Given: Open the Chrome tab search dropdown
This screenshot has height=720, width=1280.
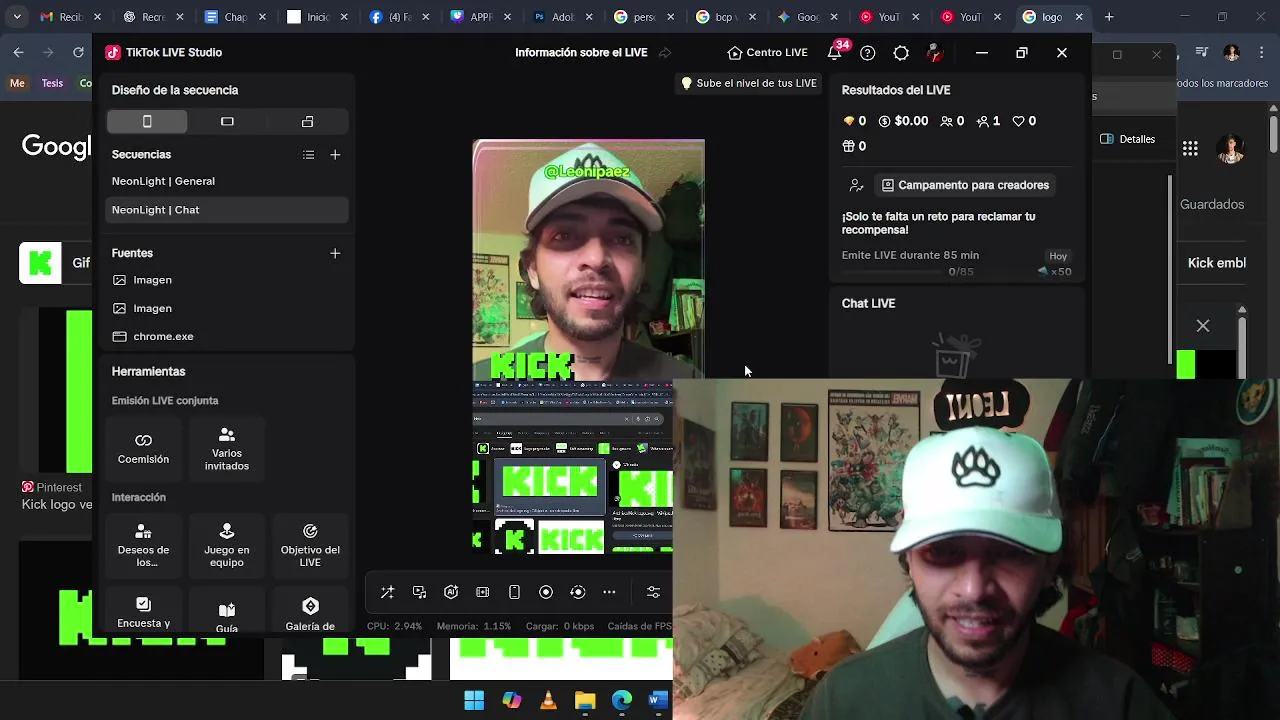Looking at the screenshot, I should coord(17,17).
